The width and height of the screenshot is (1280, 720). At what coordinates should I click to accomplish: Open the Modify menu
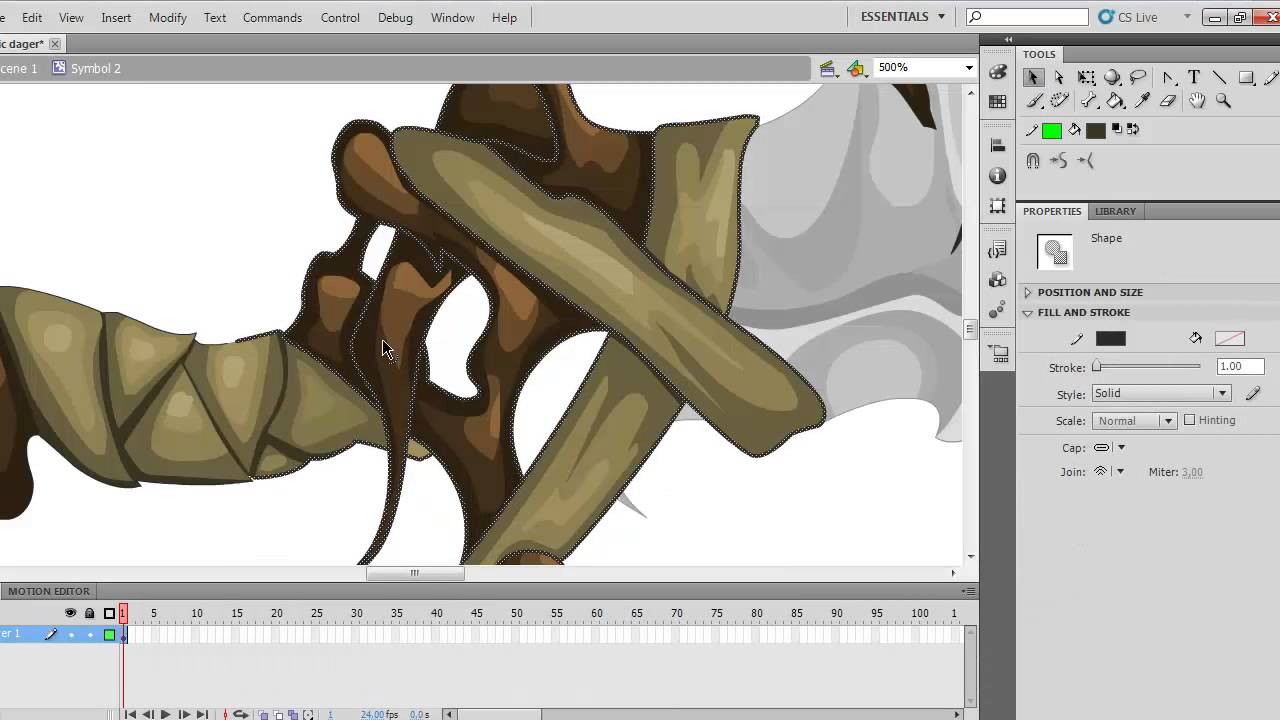[167, 17]
